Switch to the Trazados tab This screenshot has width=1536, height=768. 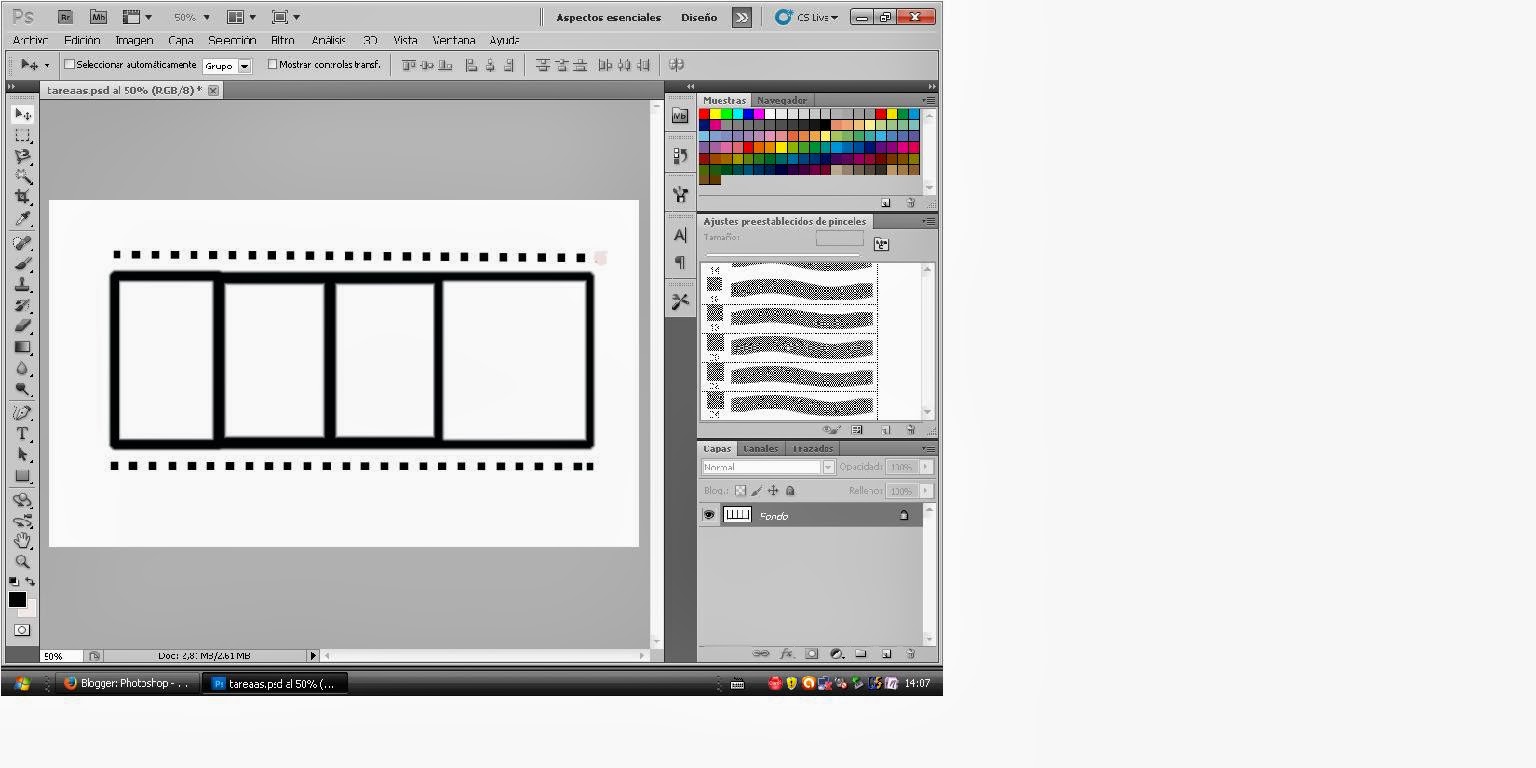[813, 448]
